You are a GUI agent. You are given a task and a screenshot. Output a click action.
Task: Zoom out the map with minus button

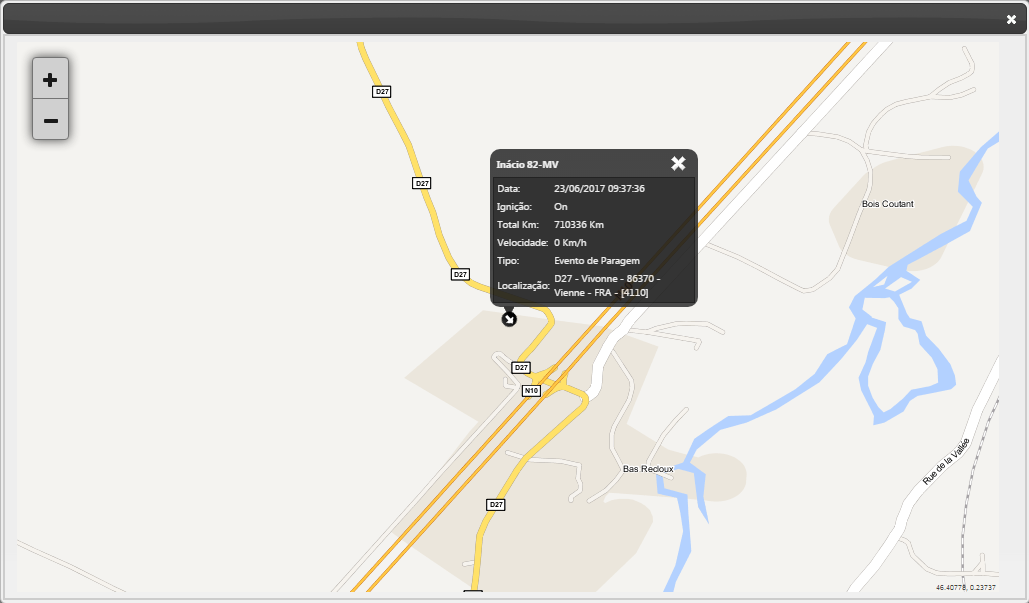(x=51, y=119)
